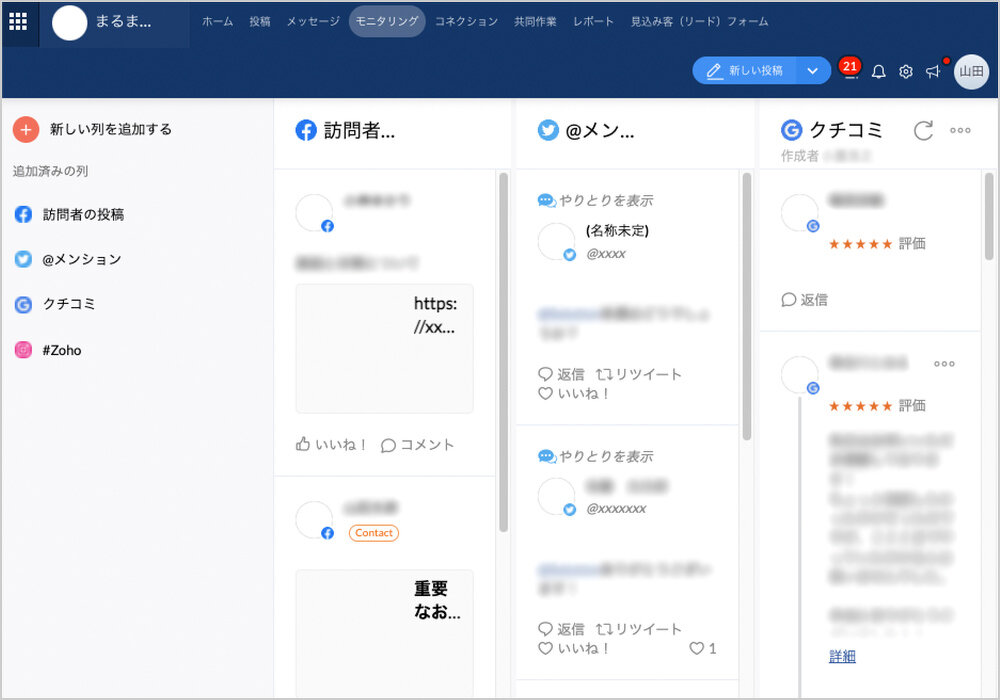This screenshot has width=1000, height=700.
Task: Select the モニタリング tab
Action: [387, 21]
